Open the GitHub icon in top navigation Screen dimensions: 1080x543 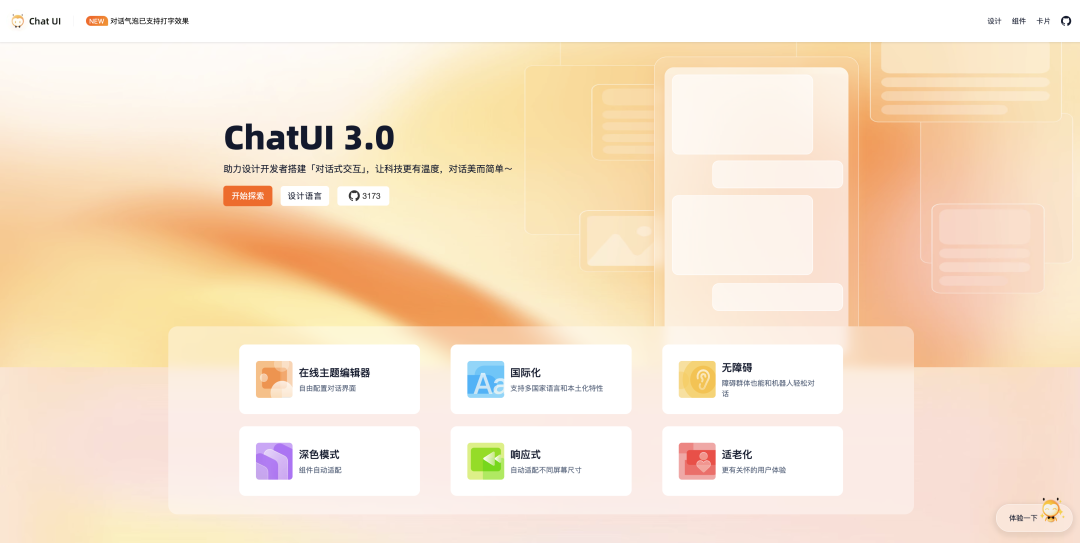(x=1066, y=21)
